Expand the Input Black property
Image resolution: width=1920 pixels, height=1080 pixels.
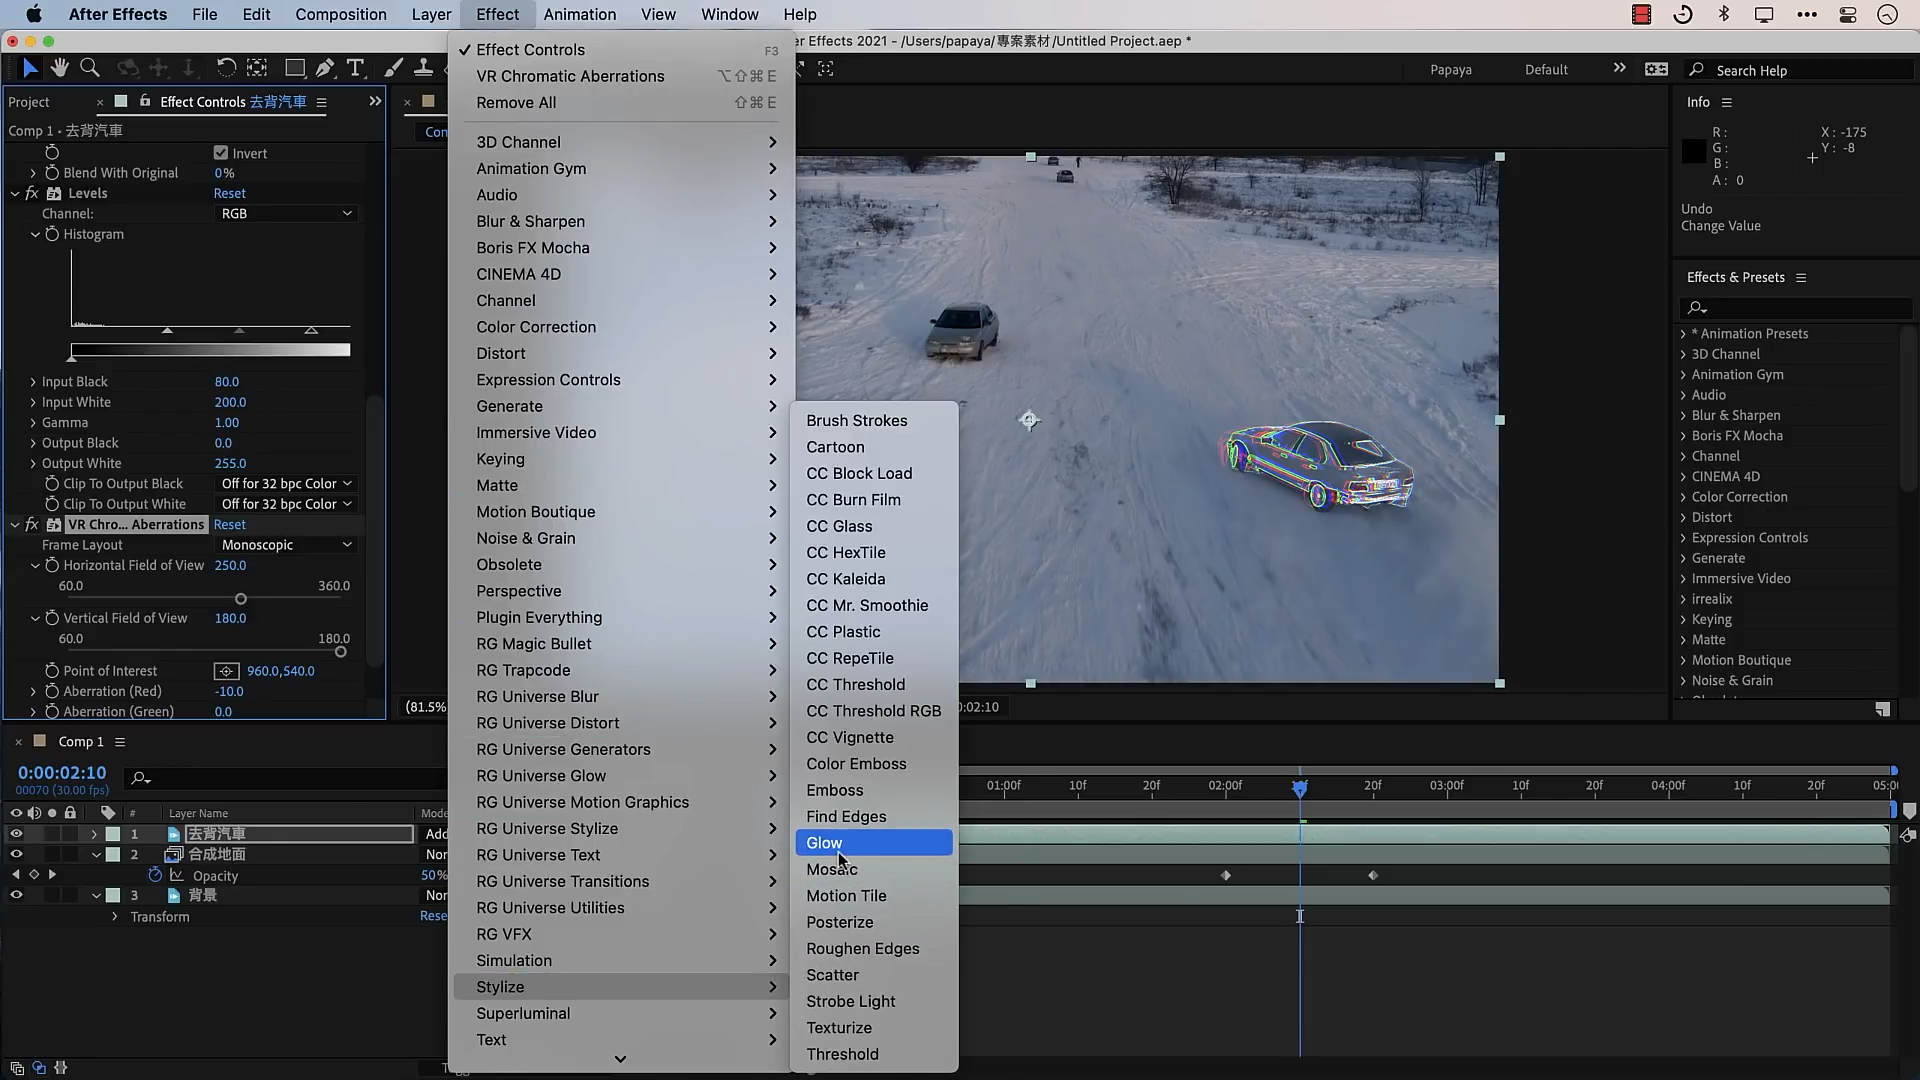33,382
